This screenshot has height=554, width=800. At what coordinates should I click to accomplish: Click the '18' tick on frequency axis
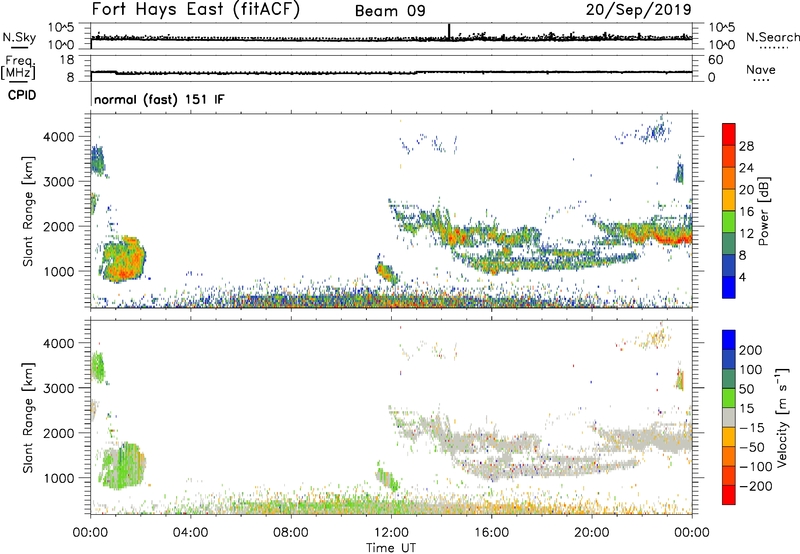tap(67, 60)
